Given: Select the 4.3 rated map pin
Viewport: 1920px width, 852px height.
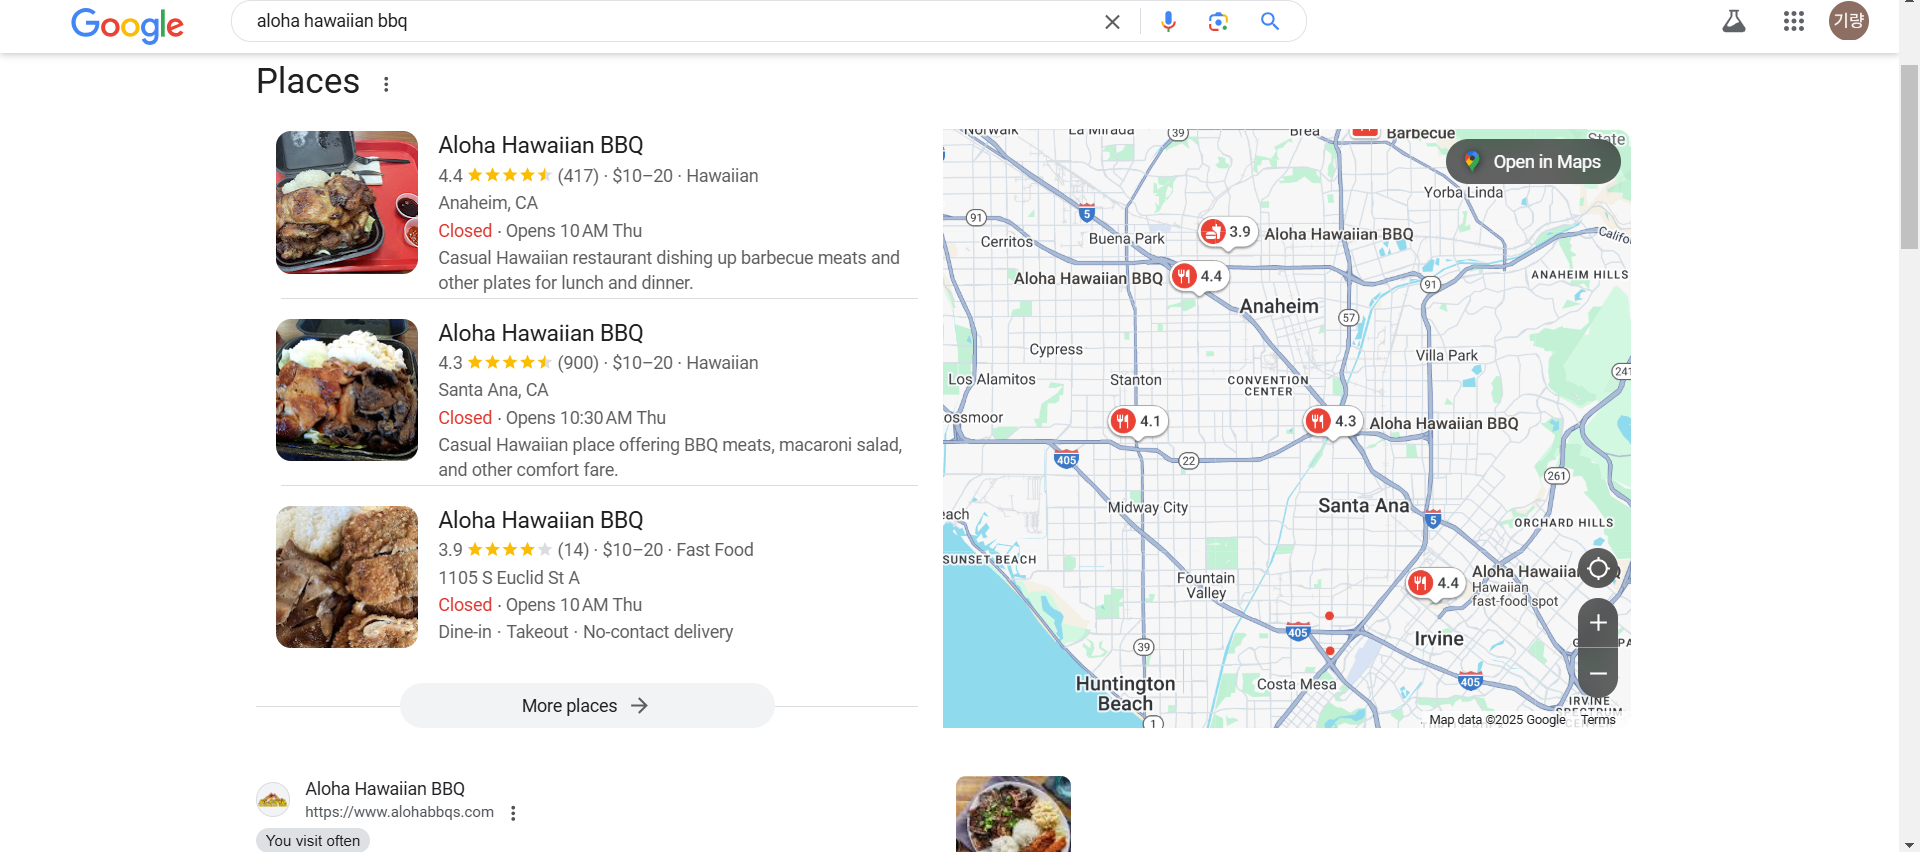Looking at the screenshot, I should [x=1333, y=421].
